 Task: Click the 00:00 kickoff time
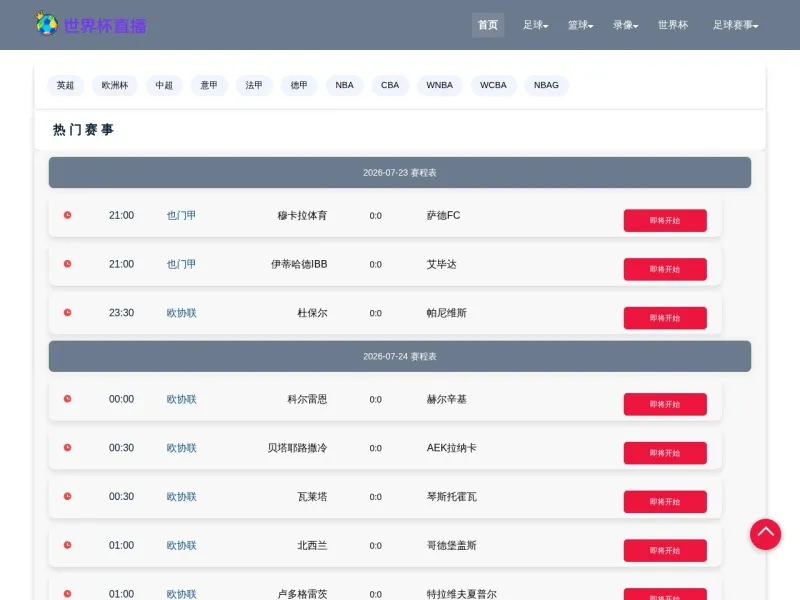pyautogui.click(x=121, y=399)
